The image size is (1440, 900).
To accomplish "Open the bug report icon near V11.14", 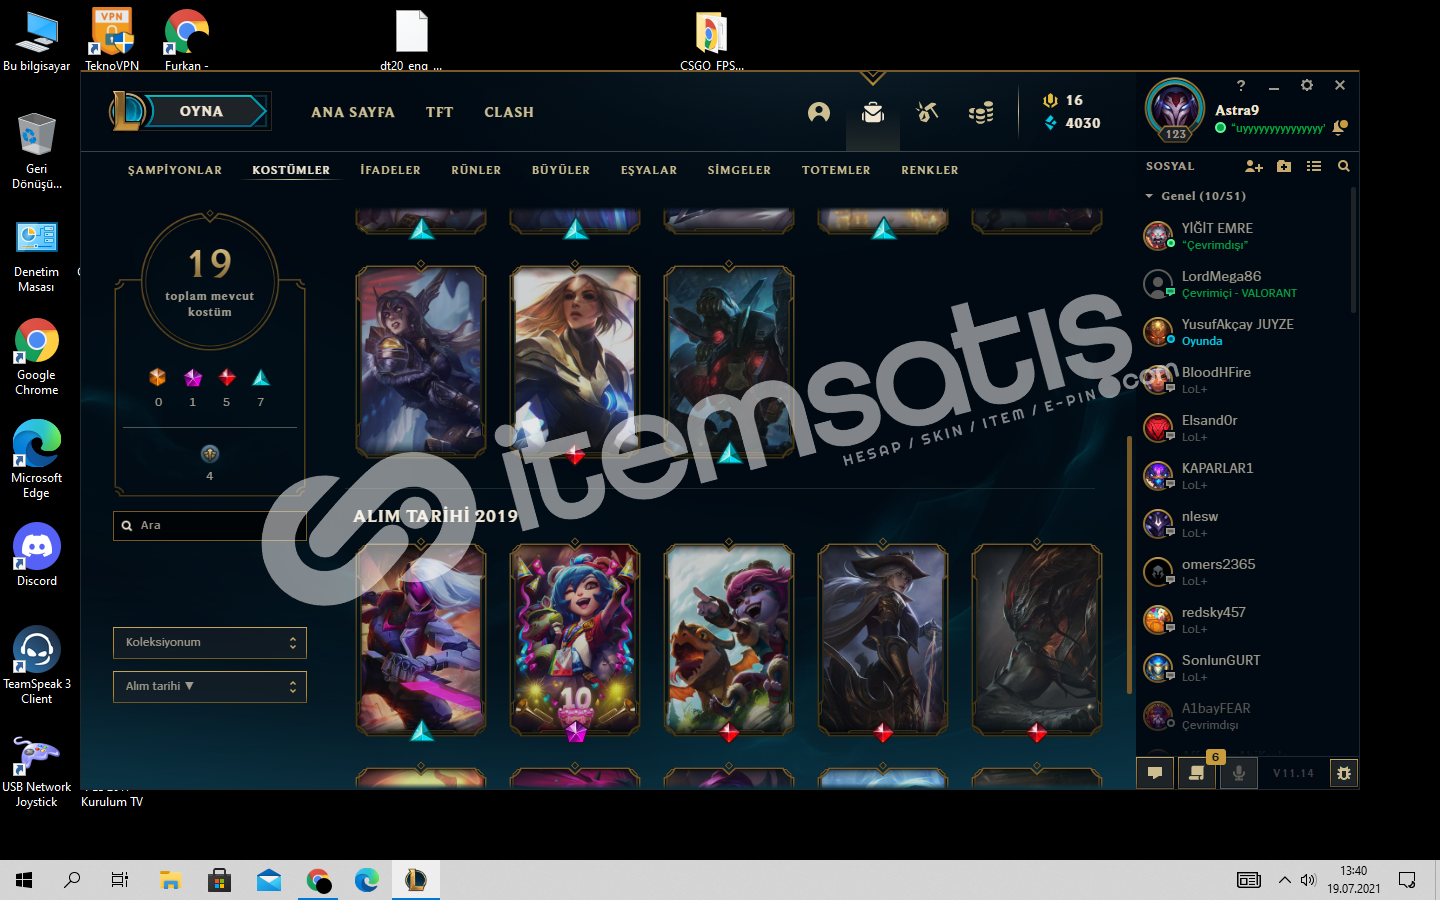I will (1344, 773).
